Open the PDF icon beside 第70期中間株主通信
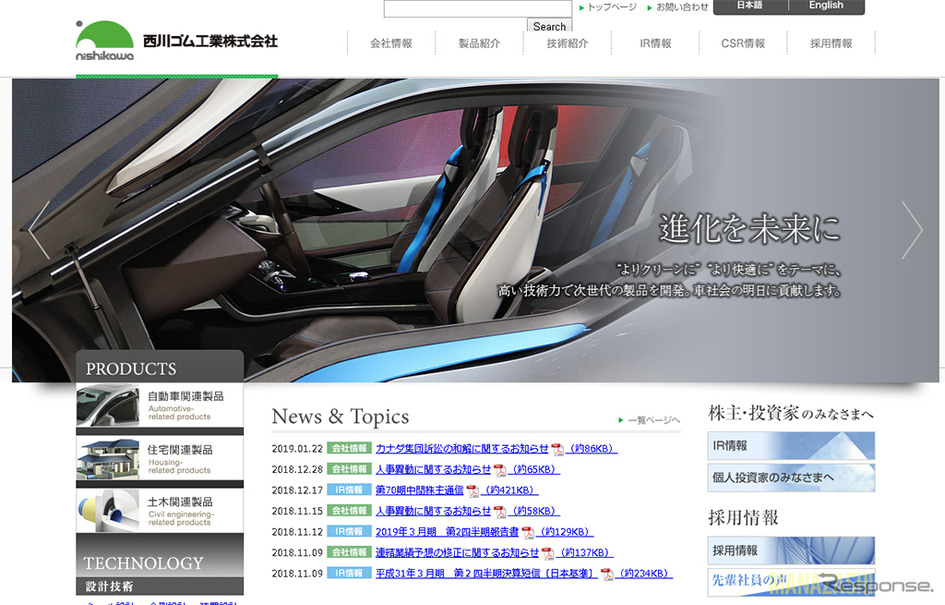 472,491
